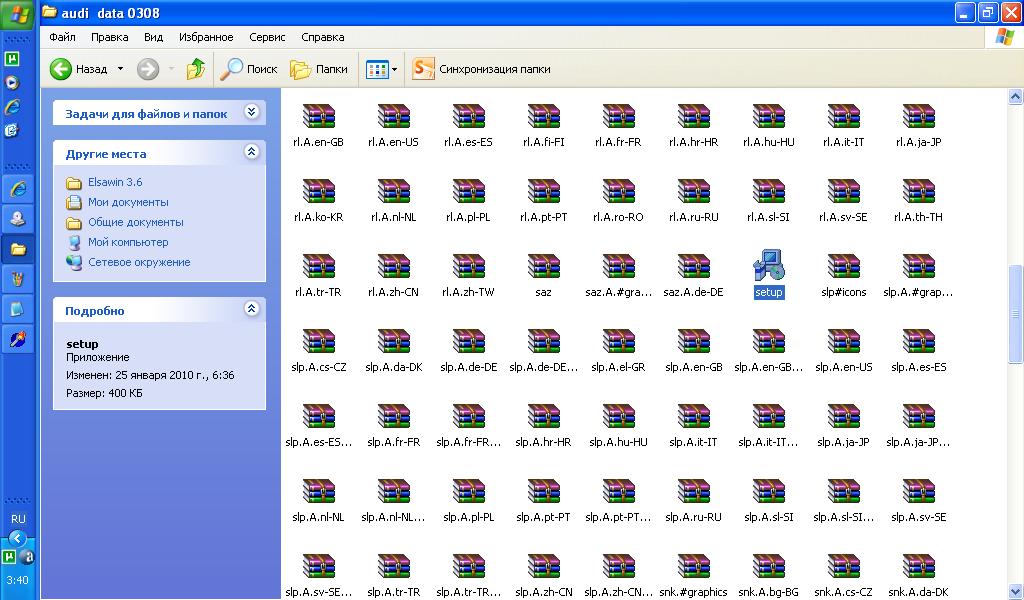Collapse the Other Places (Другие места) panel
The image size is (1024, 600).
pyautogui.click(x=251, y=153)
